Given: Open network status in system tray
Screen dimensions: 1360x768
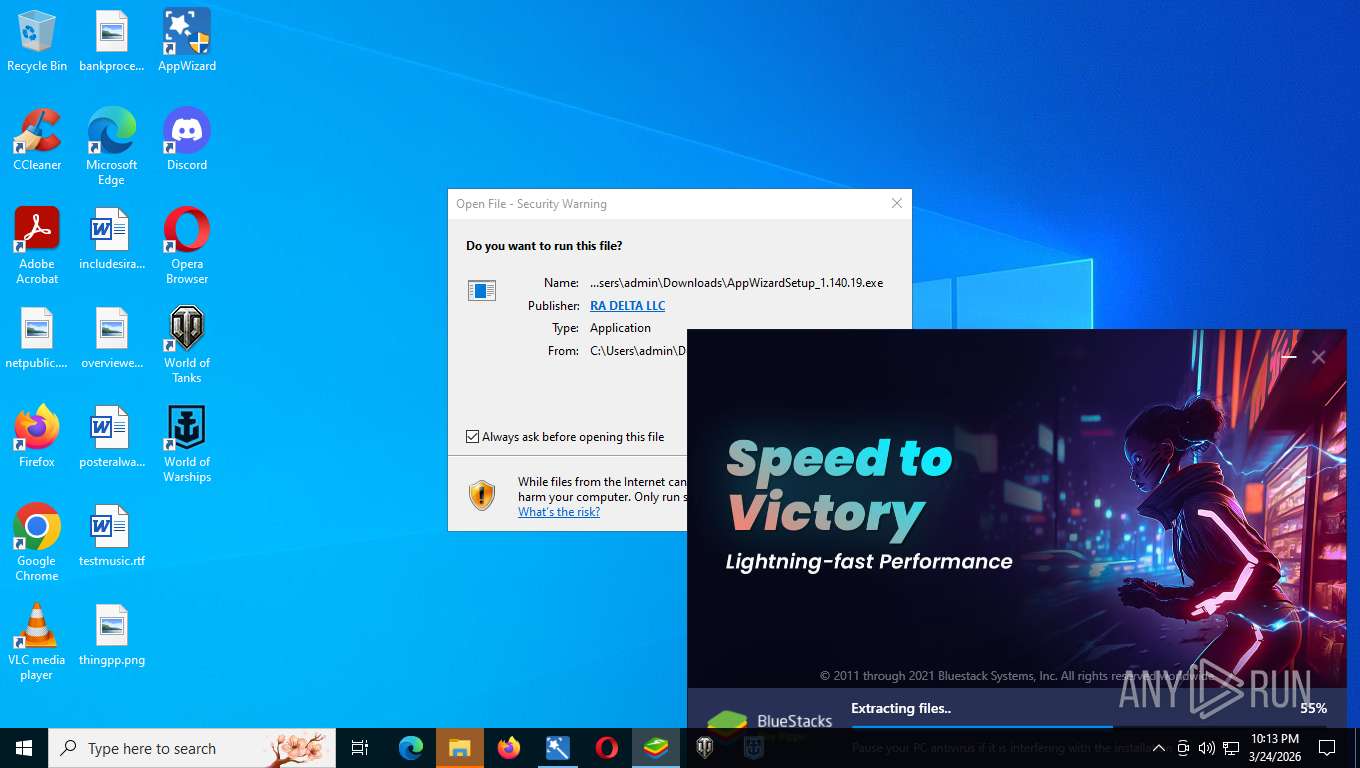Looking at the screenshot, I should [x=1231, y=748].
